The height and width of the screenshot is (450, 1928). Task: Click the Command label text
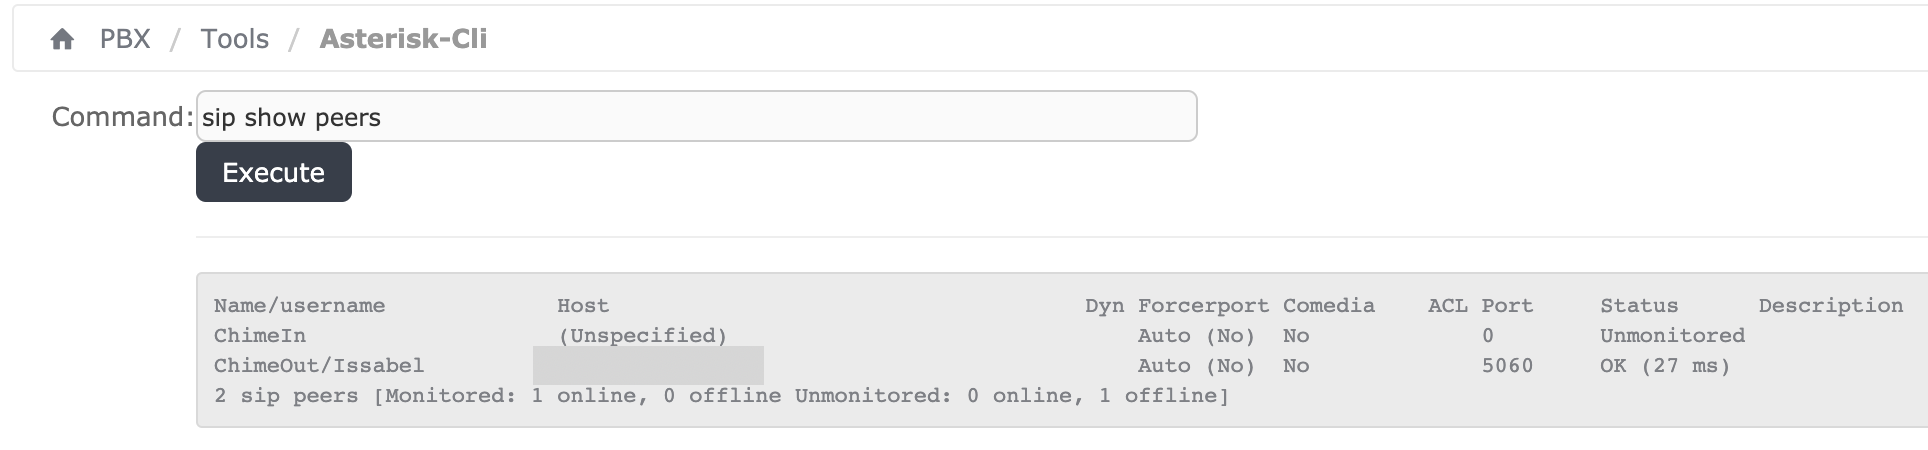[122, 117]
